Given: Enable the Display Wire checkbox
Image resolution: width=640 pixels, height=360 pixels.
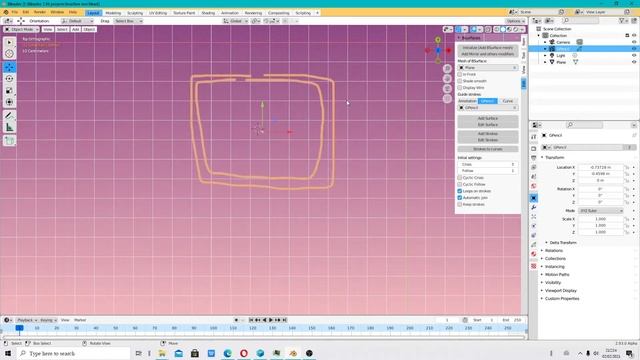Looking at the screenshot, I should (460, 87).
